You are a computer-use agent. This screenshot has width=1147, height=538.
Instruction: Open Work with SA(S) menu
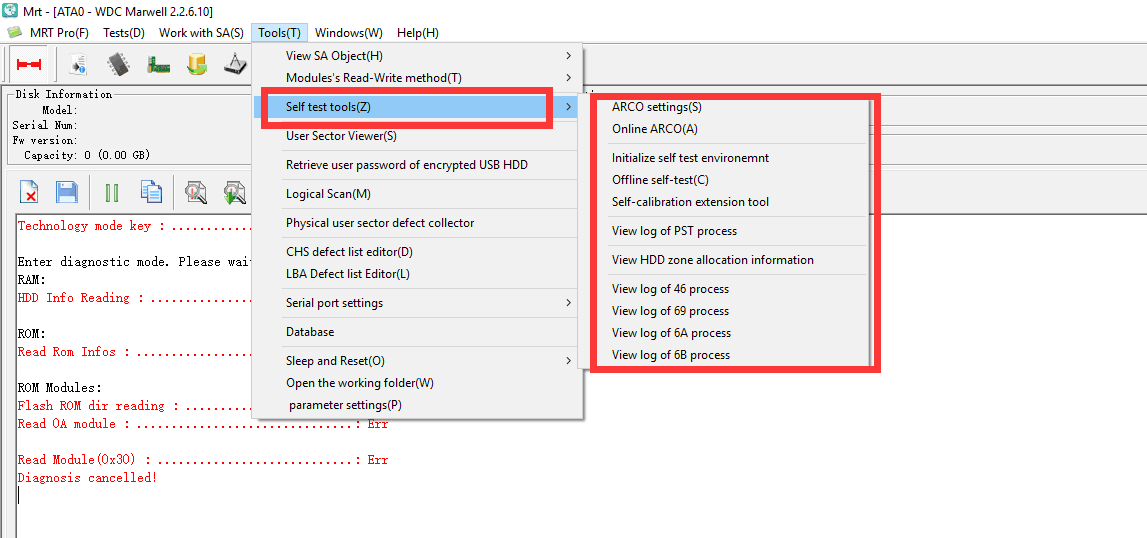[201, 33]
